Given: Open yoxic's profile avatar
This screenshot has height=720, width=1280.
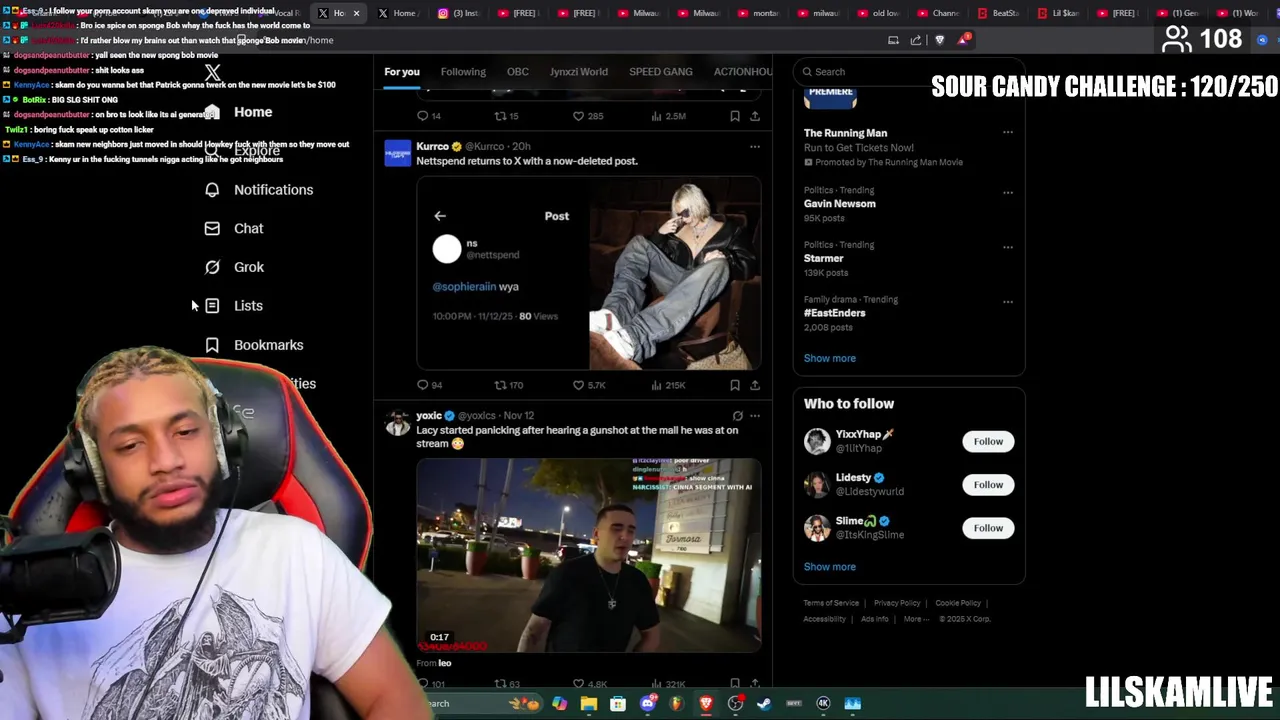Looking at the screenshot, I should pyautogui.click(x=398, y=424).
